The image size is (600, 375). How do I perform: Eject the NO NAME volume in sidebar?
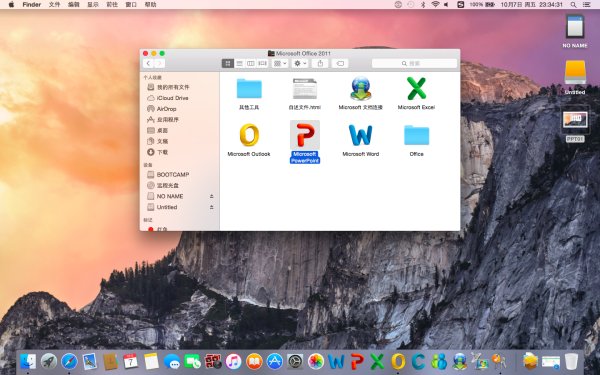[212, 196]
